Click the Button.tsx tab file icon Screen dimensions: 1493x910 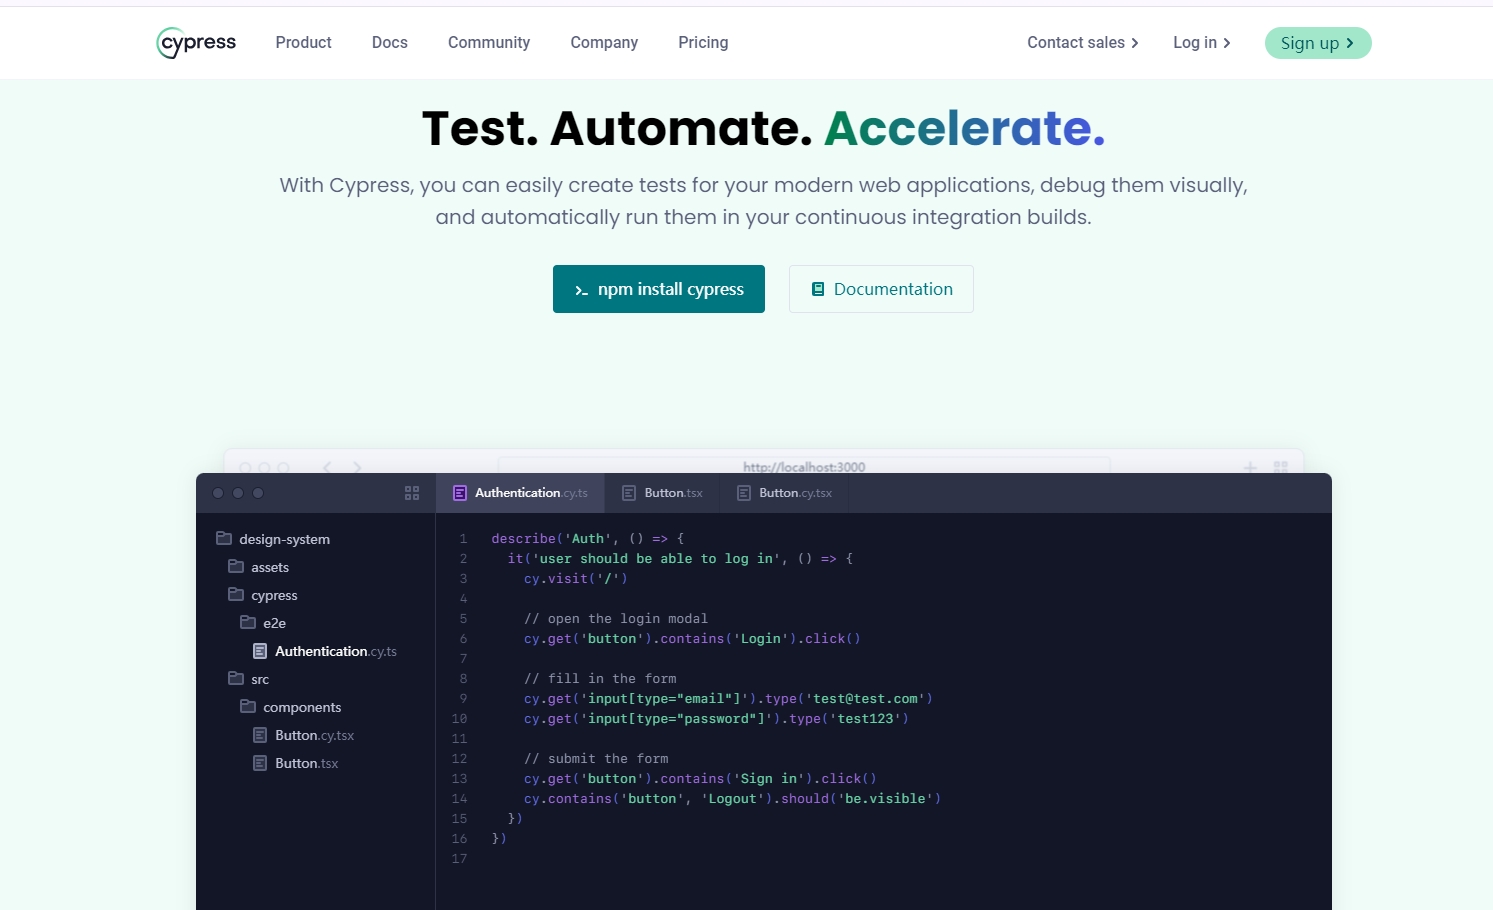(x=629, y=493)
